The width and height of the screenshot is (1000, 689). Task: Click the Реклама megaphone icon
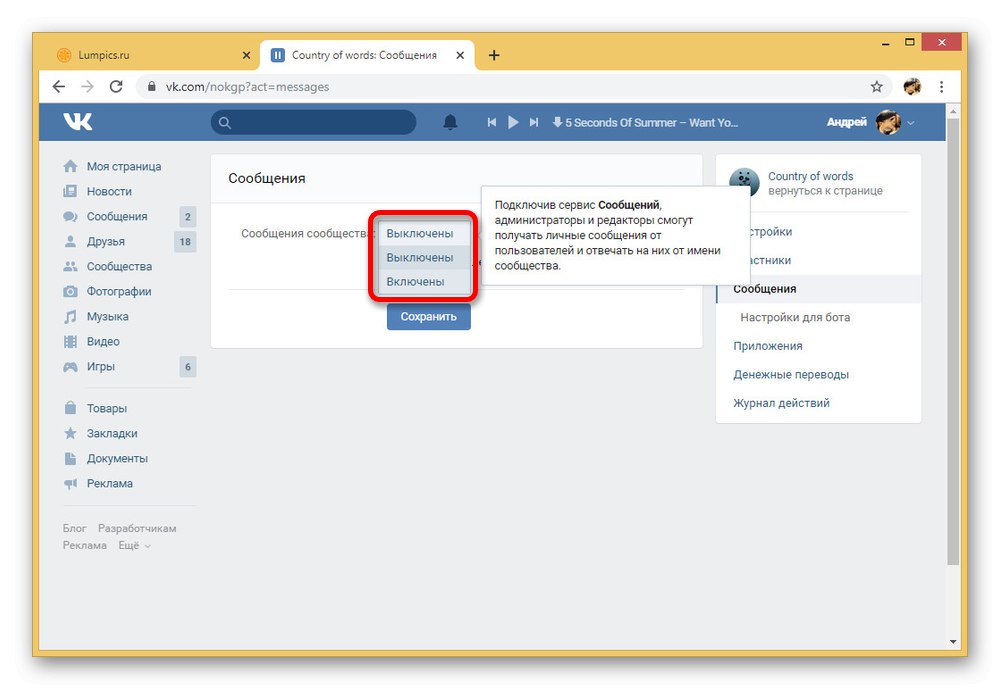click(x=70, y=484)
